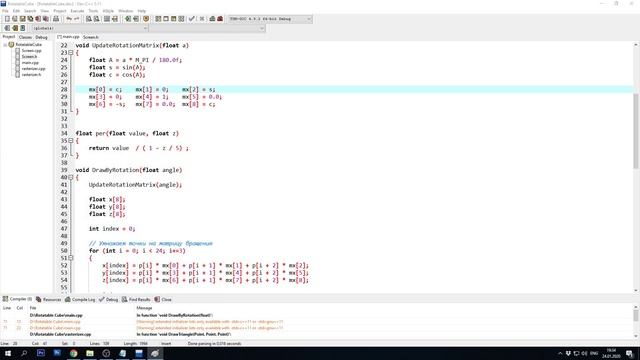Switch to the Screen.h editor tab
Image resolution: width=640 pixels, height=360 pixels.
pyautogui.click(x=91, y=37)
